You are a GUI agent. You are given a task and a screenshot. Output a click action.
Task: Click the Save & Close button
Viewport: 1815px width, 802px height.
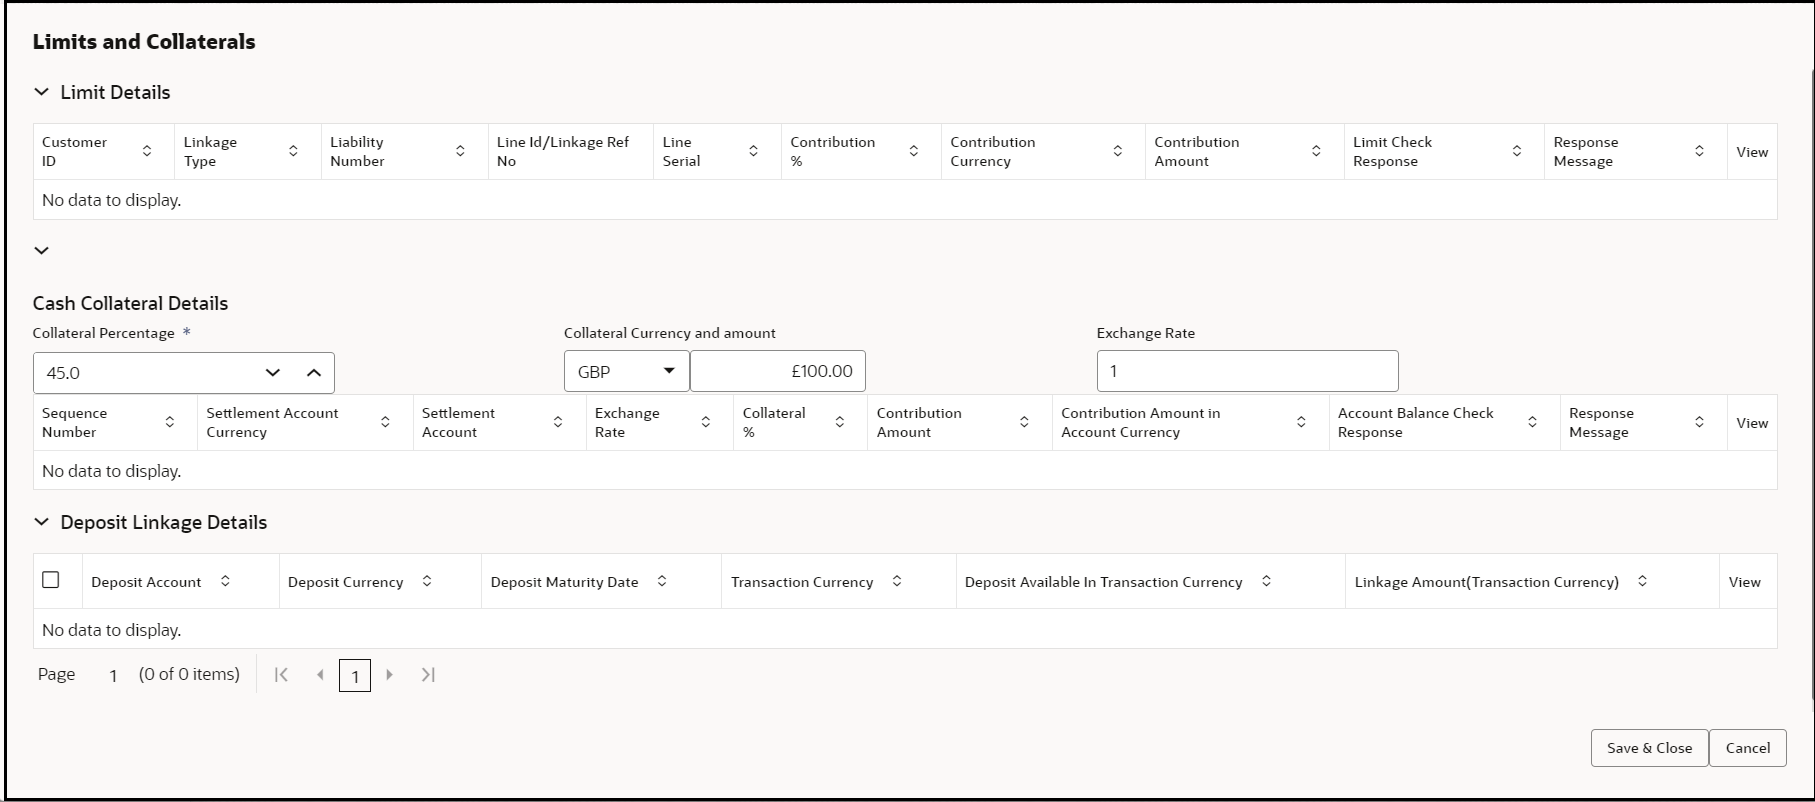1649,748
